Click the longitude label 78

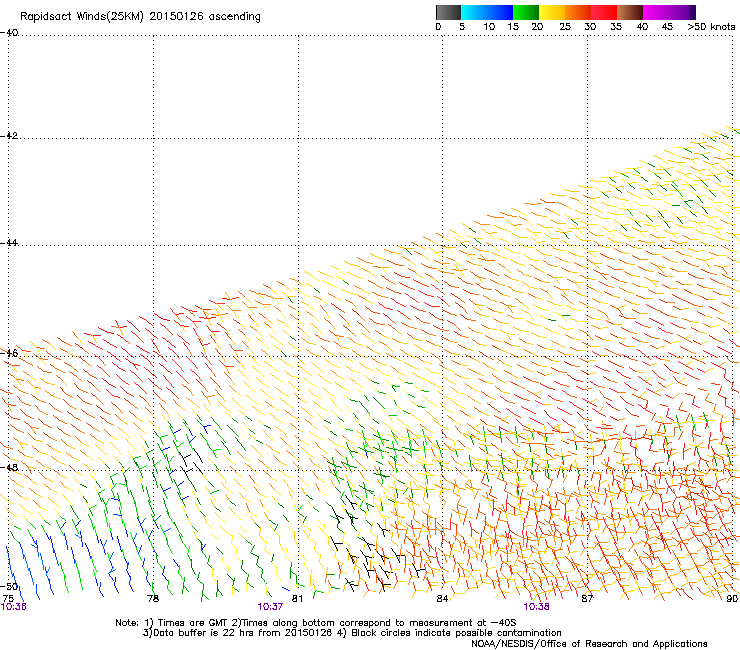point(153,599)
